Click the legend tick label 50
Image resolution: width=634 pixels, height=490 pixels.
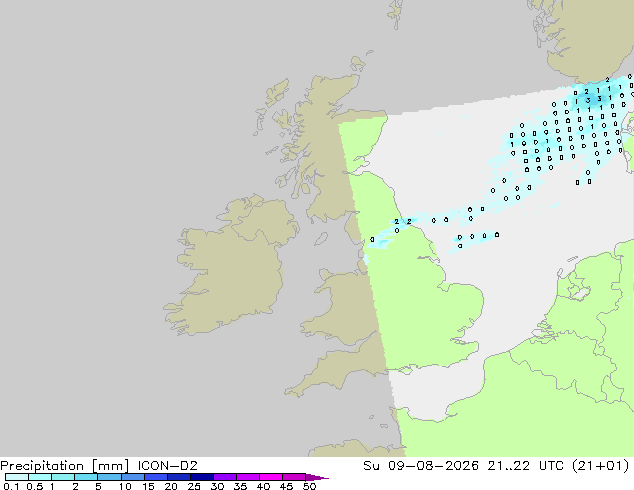pyautogui.click(x=309, y=486)
